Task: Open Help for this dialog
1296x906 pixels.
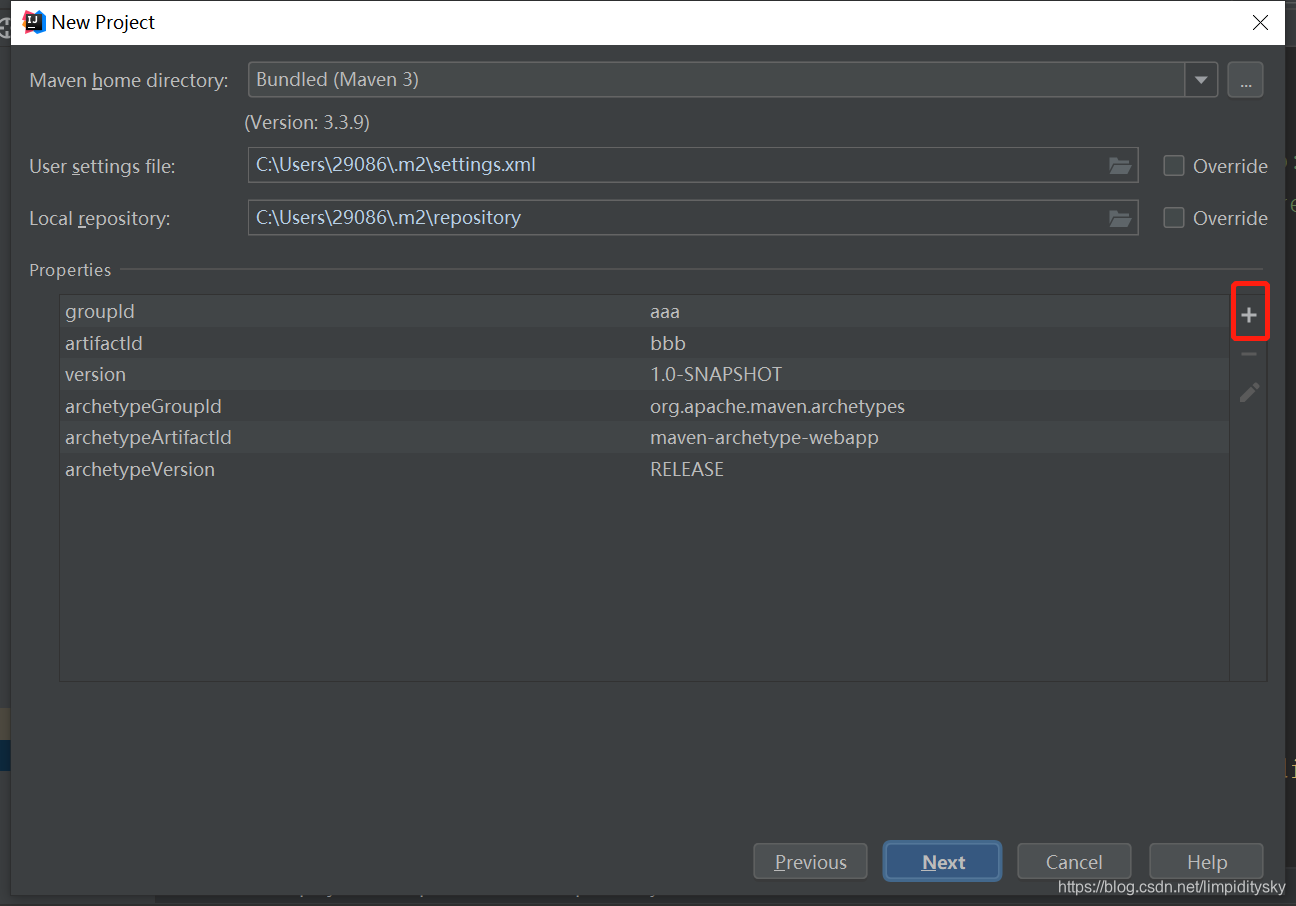Action: coord(1207,862)
